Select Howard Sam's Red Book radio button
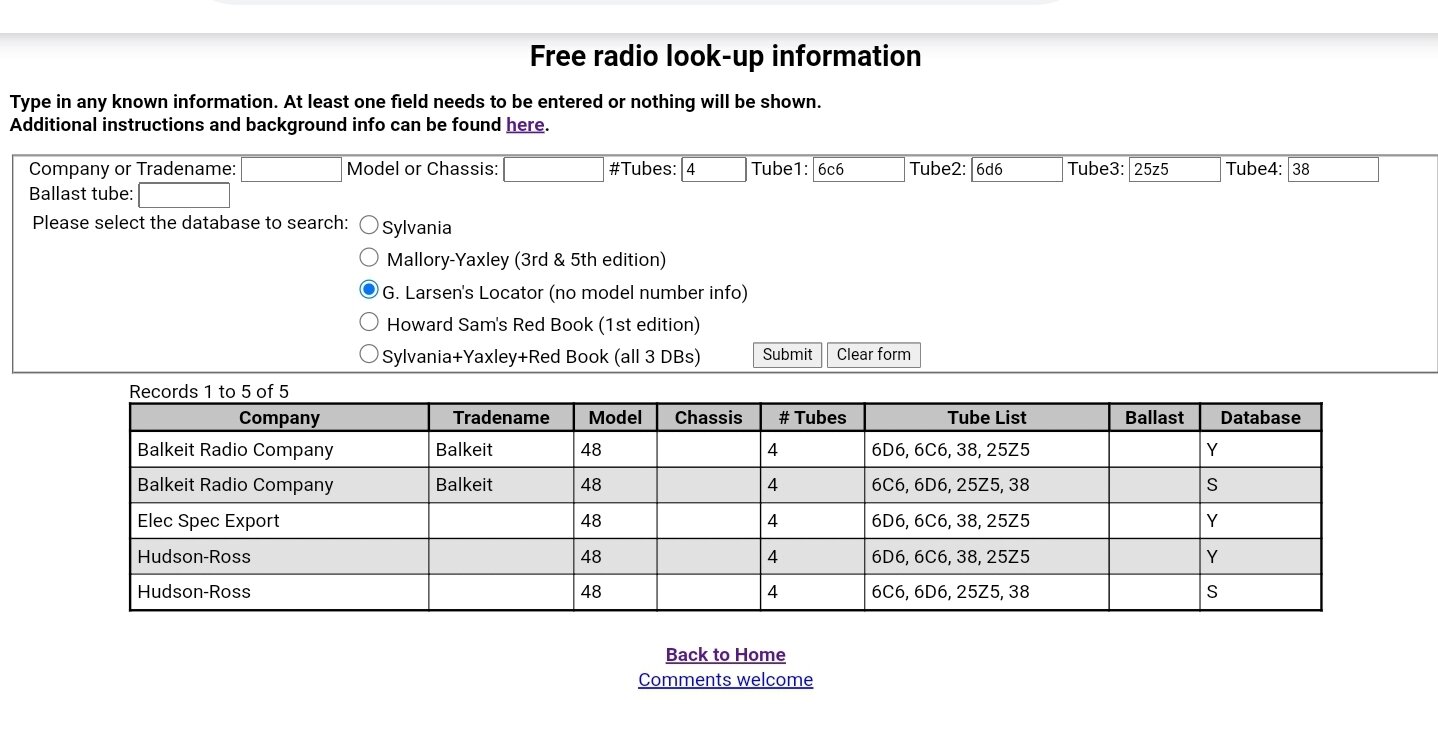This screenshot has width=1438, height=738. point(369,322)
